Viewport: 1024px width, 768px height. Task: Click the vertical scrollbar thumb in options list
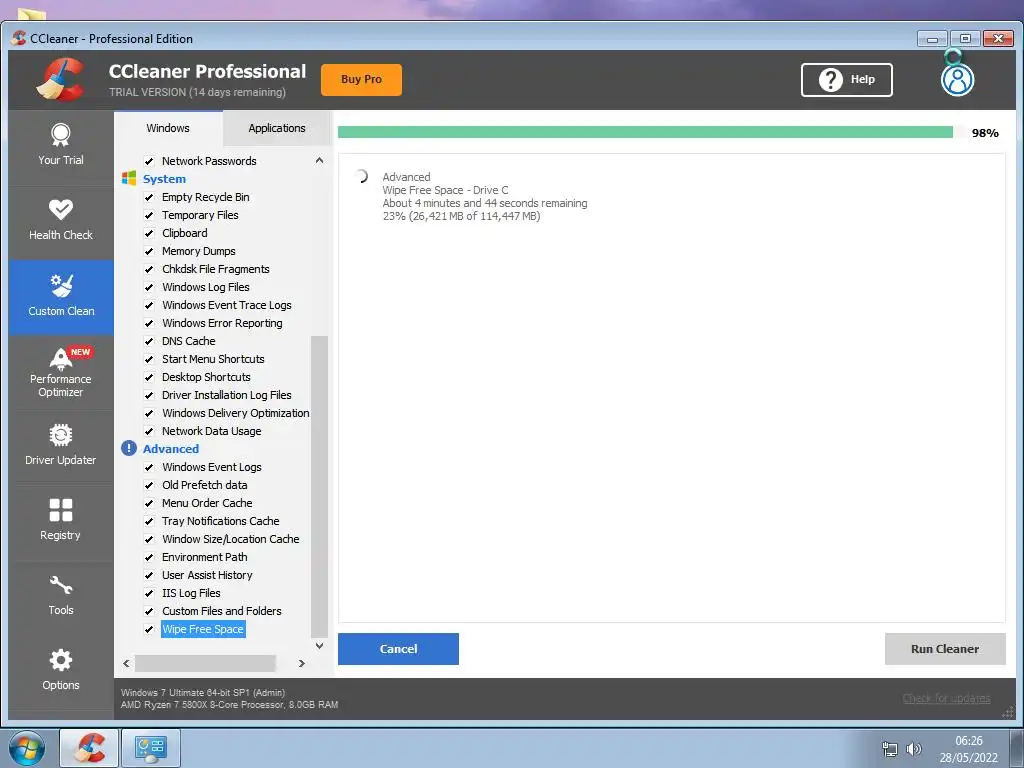319,487
